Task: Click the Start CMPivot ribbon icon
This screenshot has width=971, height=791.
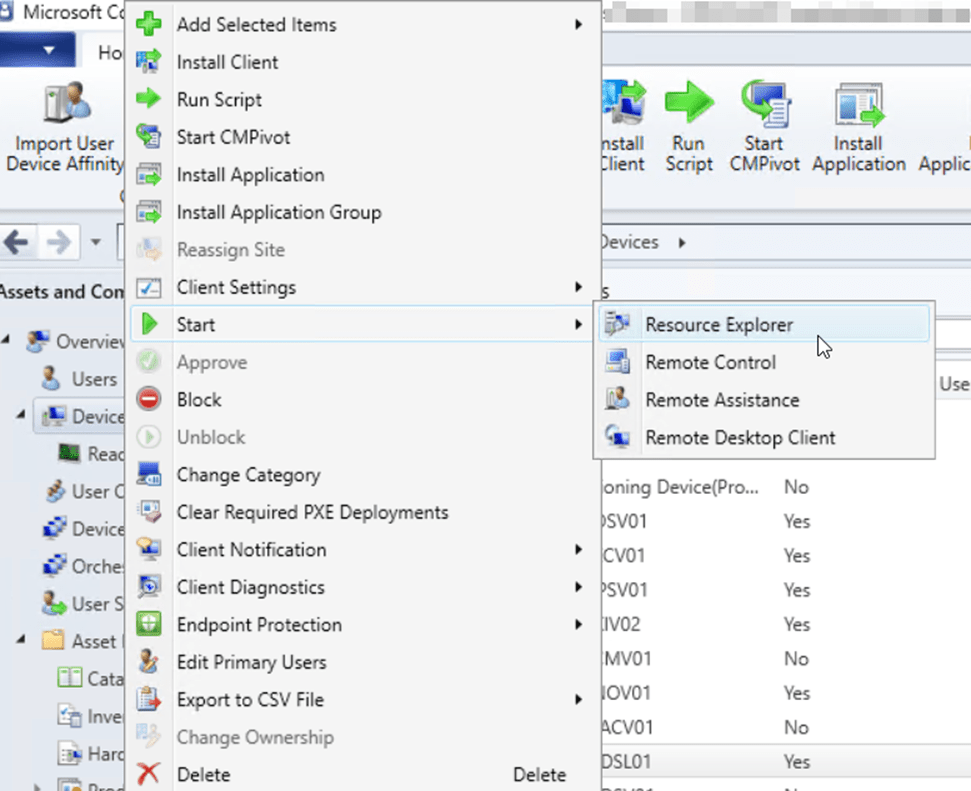Action: [x=765, y=105]
